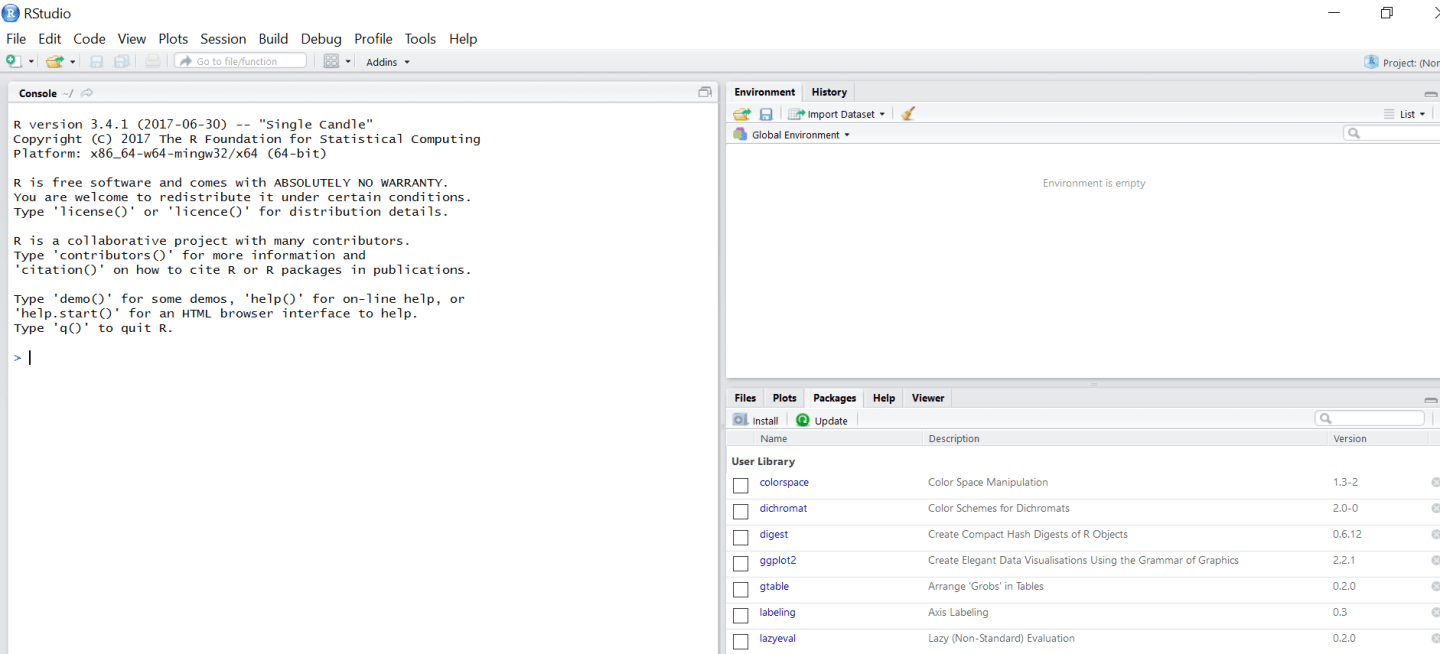Click the workspace panes grid icon
This screenshot has width=1440, height=654.
[x=332, y=61]
